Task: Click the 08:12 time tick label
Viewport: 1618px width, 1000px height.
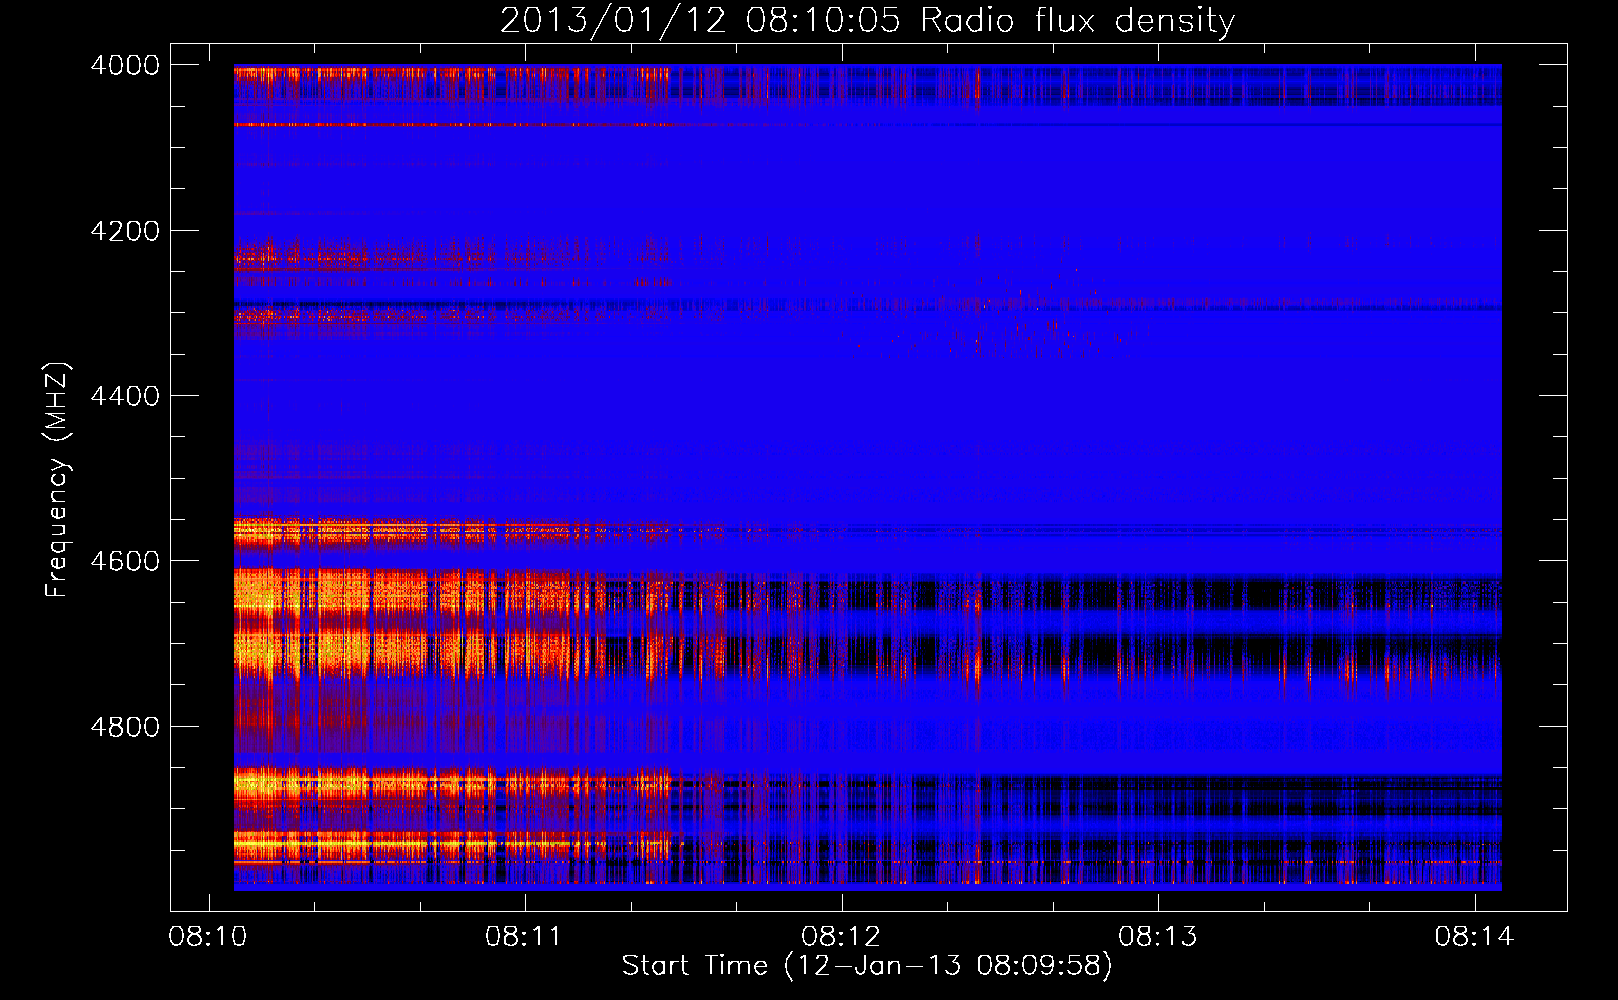Action: (x=841, y=937)
